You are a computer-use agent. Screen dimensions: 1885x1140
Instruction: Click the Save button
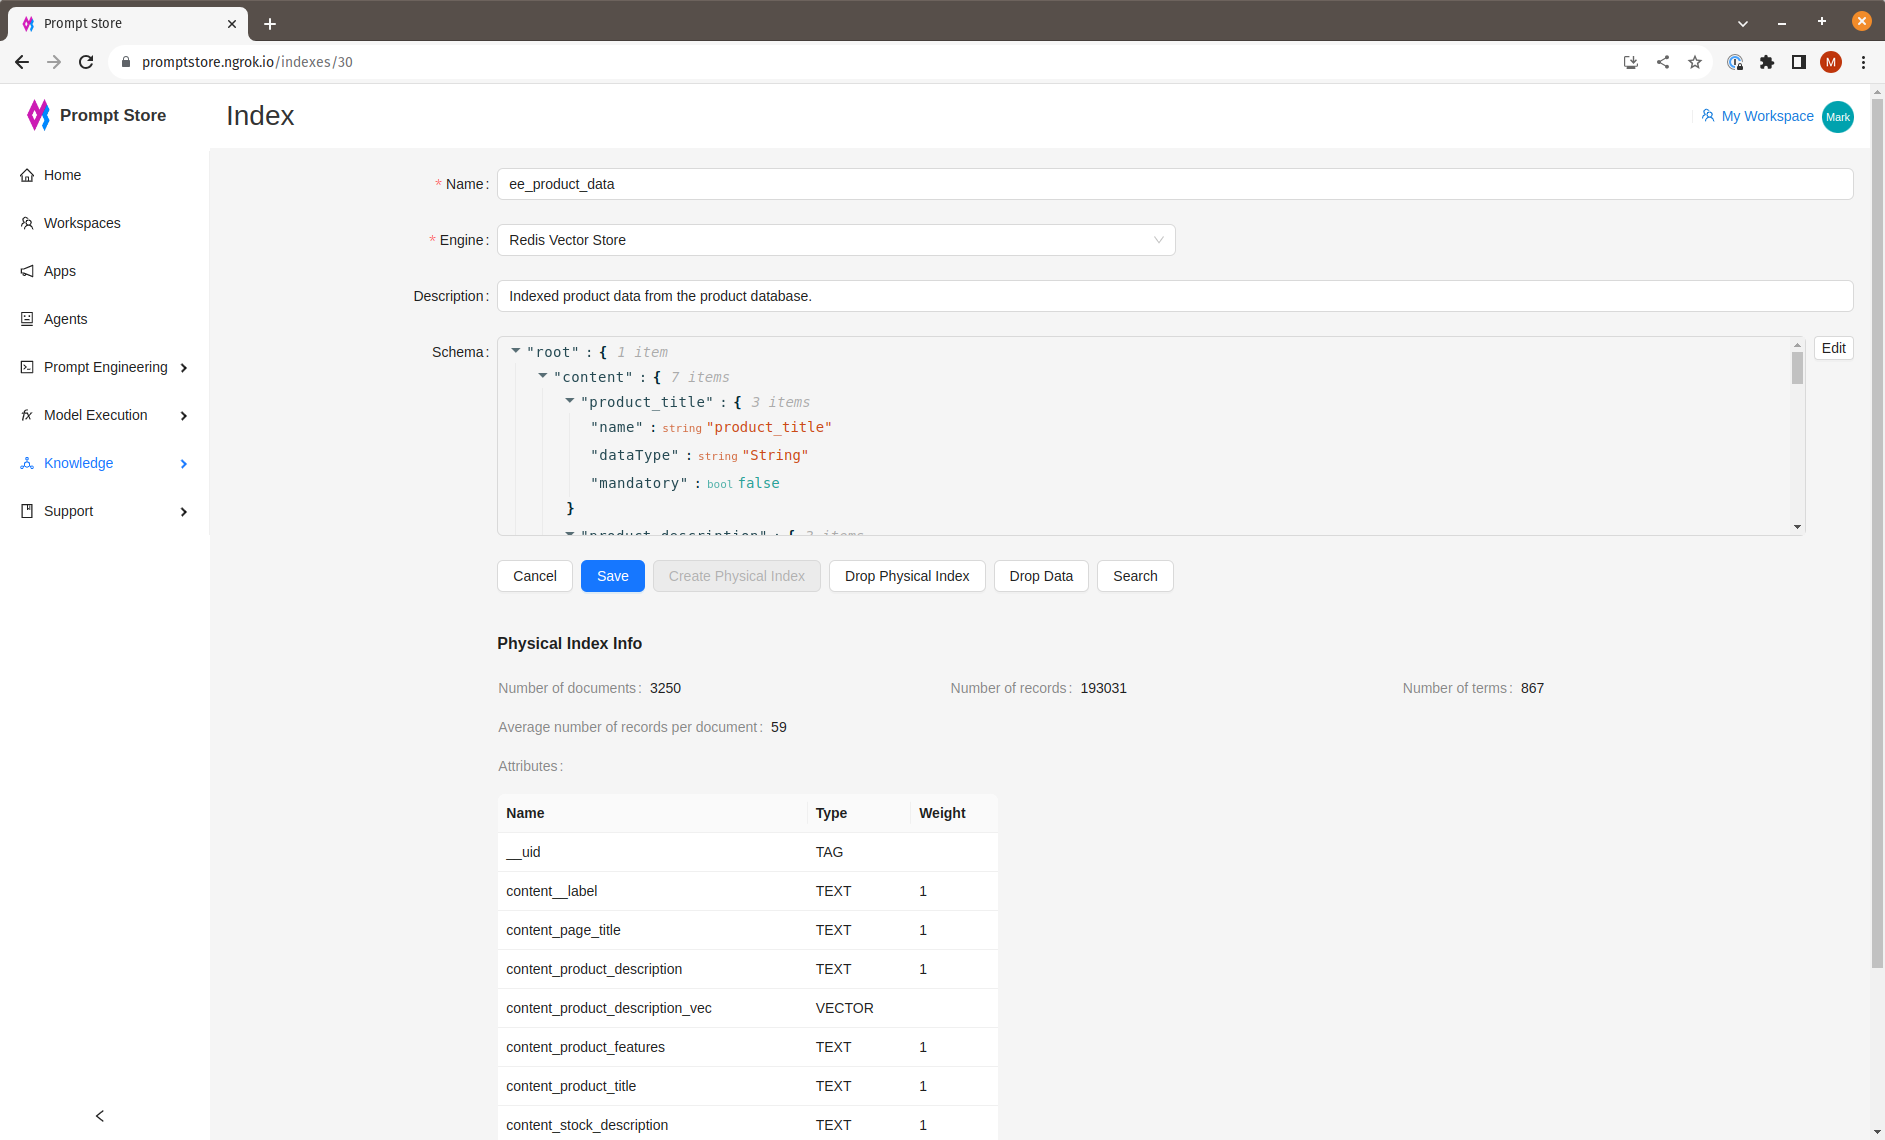click(x=613, y=576)
